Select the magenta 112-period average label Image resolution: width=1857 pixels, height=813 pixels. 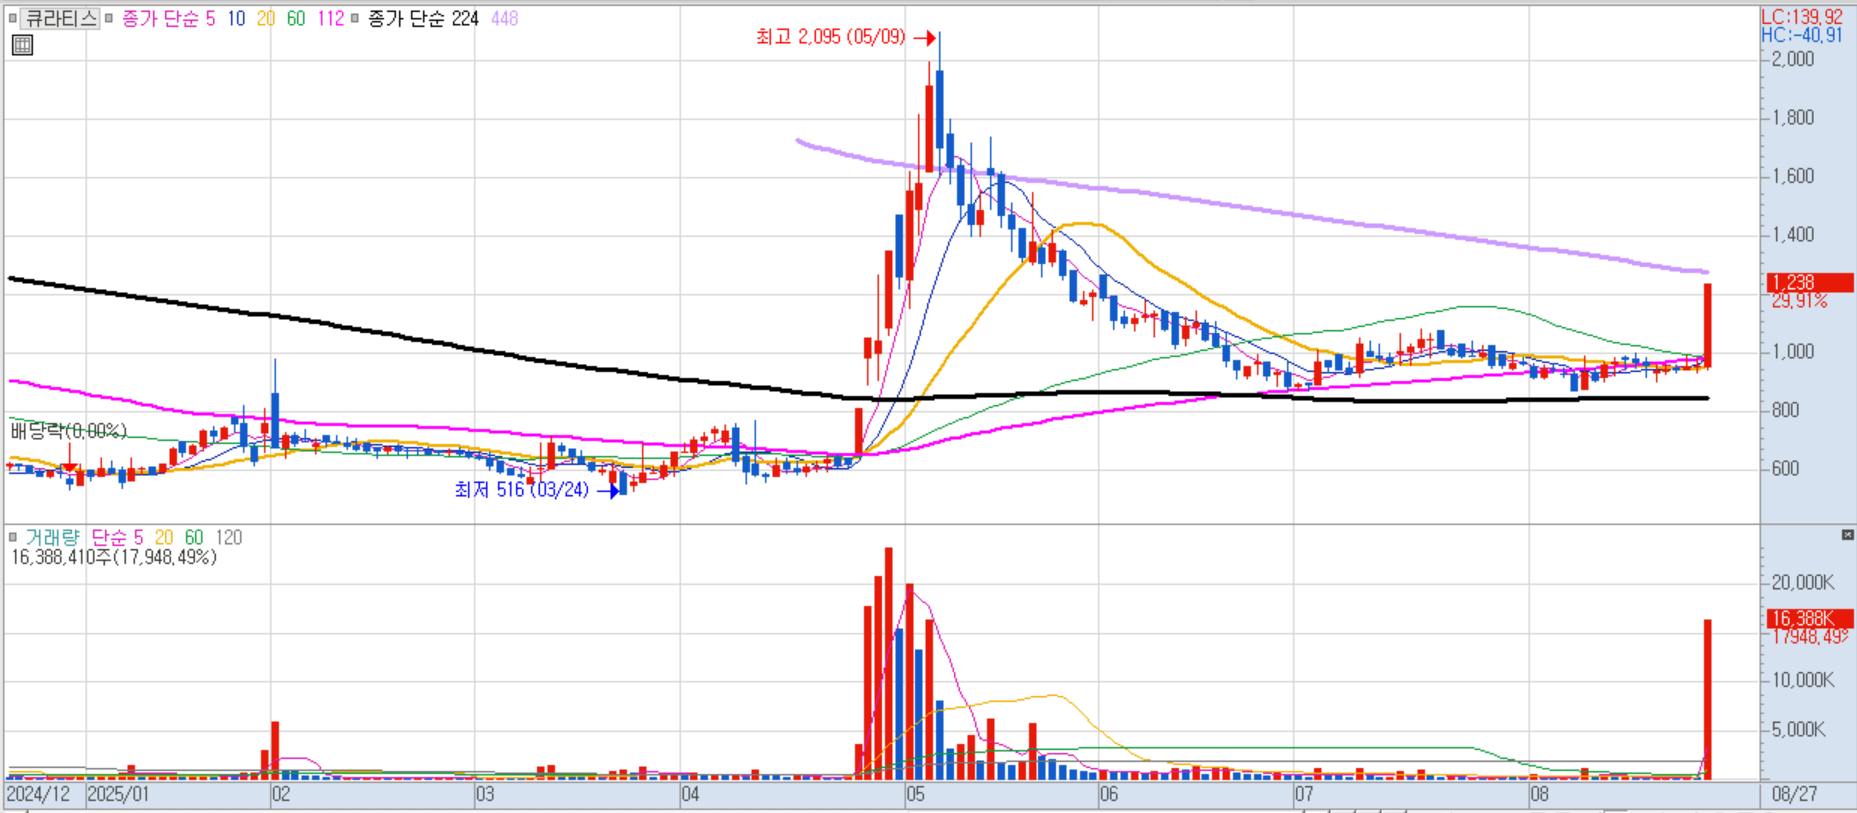[331, 18]
